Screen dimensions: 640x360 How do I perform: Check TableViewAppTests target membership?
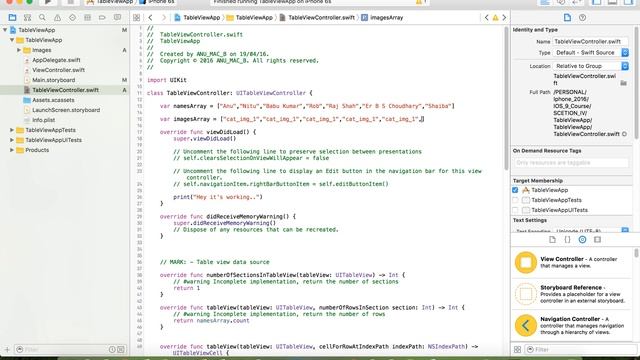click(515, 200)
